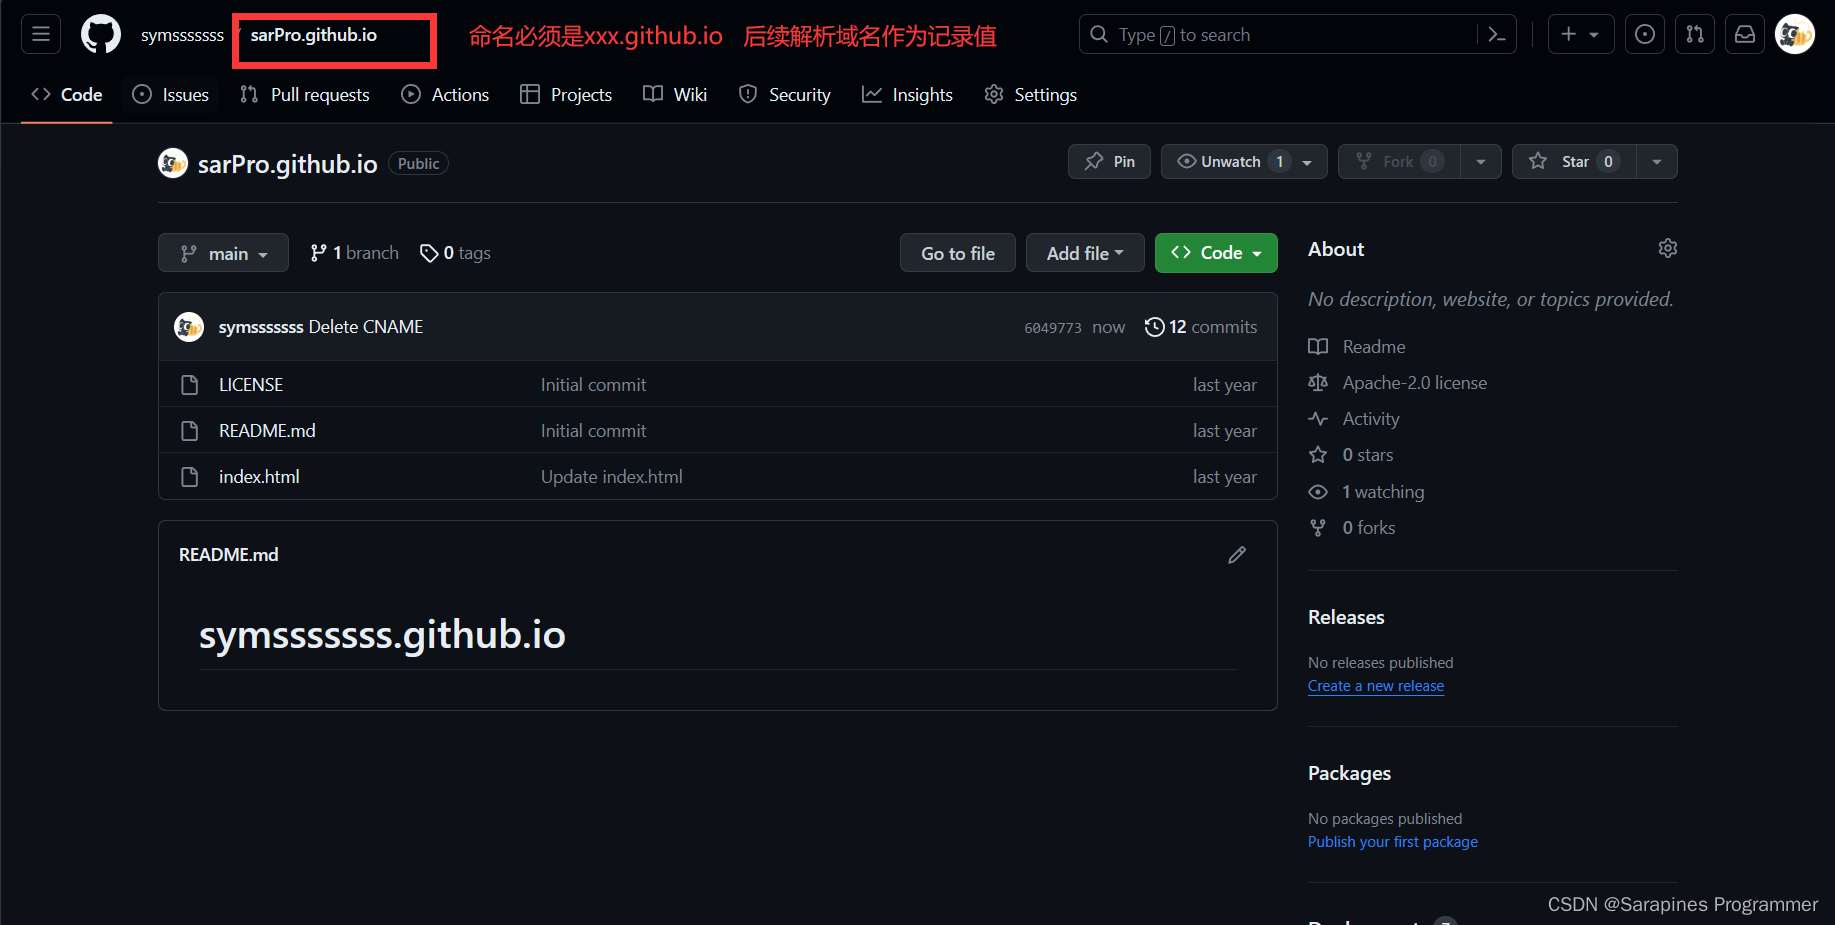Open commit history via the clock icon
The height and width of the screenshot is (925, 1835).
(1155, 326)
